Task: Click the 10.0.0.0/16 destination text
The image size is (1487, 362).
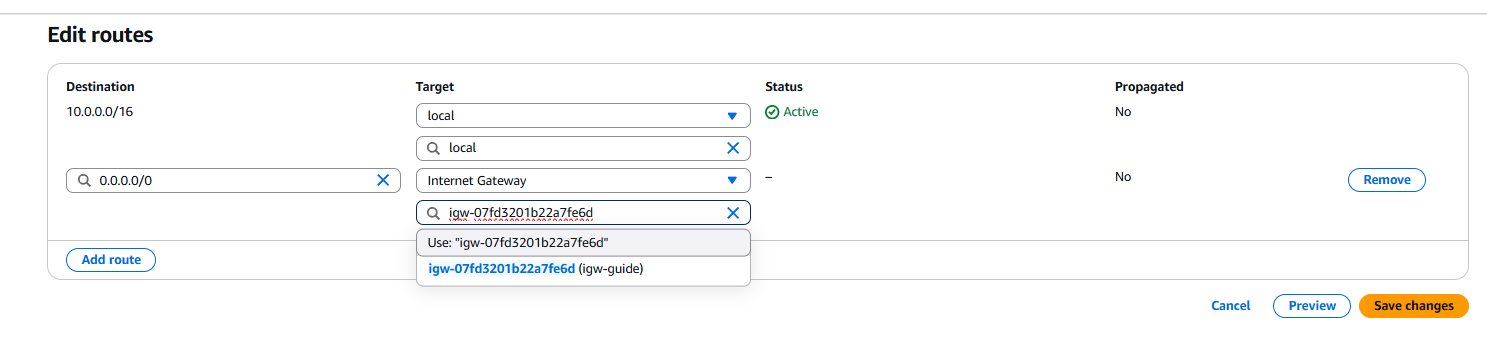Action: click(99, 112)
